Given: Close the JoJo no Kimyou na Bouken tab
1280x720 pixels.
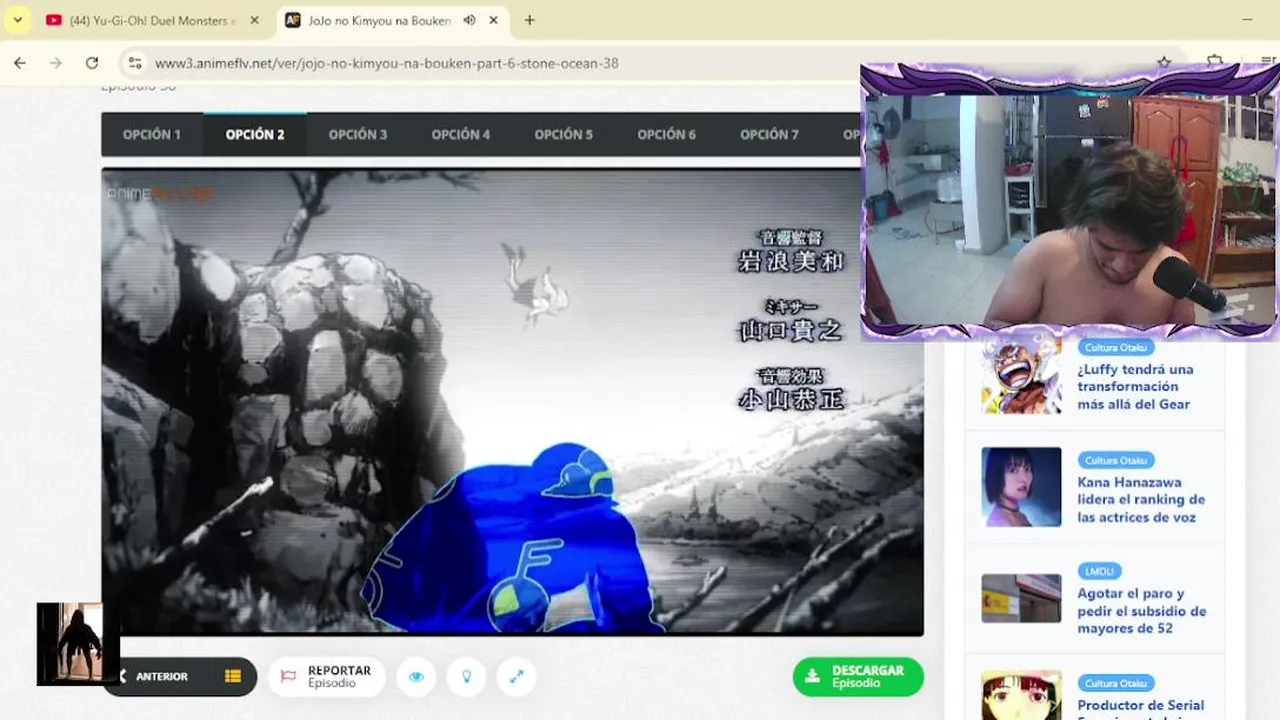Looking at the screenshot, I should pos(495,20).
